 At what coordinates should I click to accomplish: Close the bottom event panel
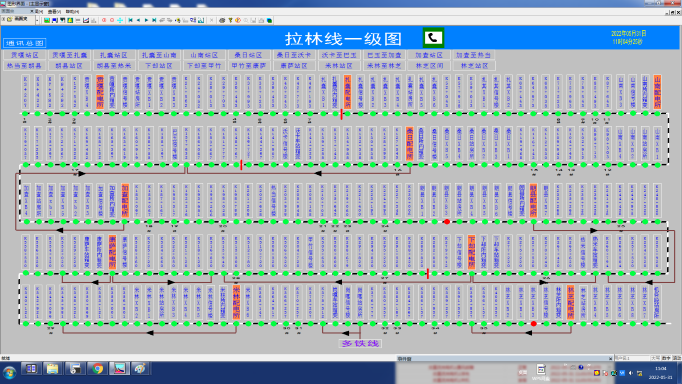[610, 358]
